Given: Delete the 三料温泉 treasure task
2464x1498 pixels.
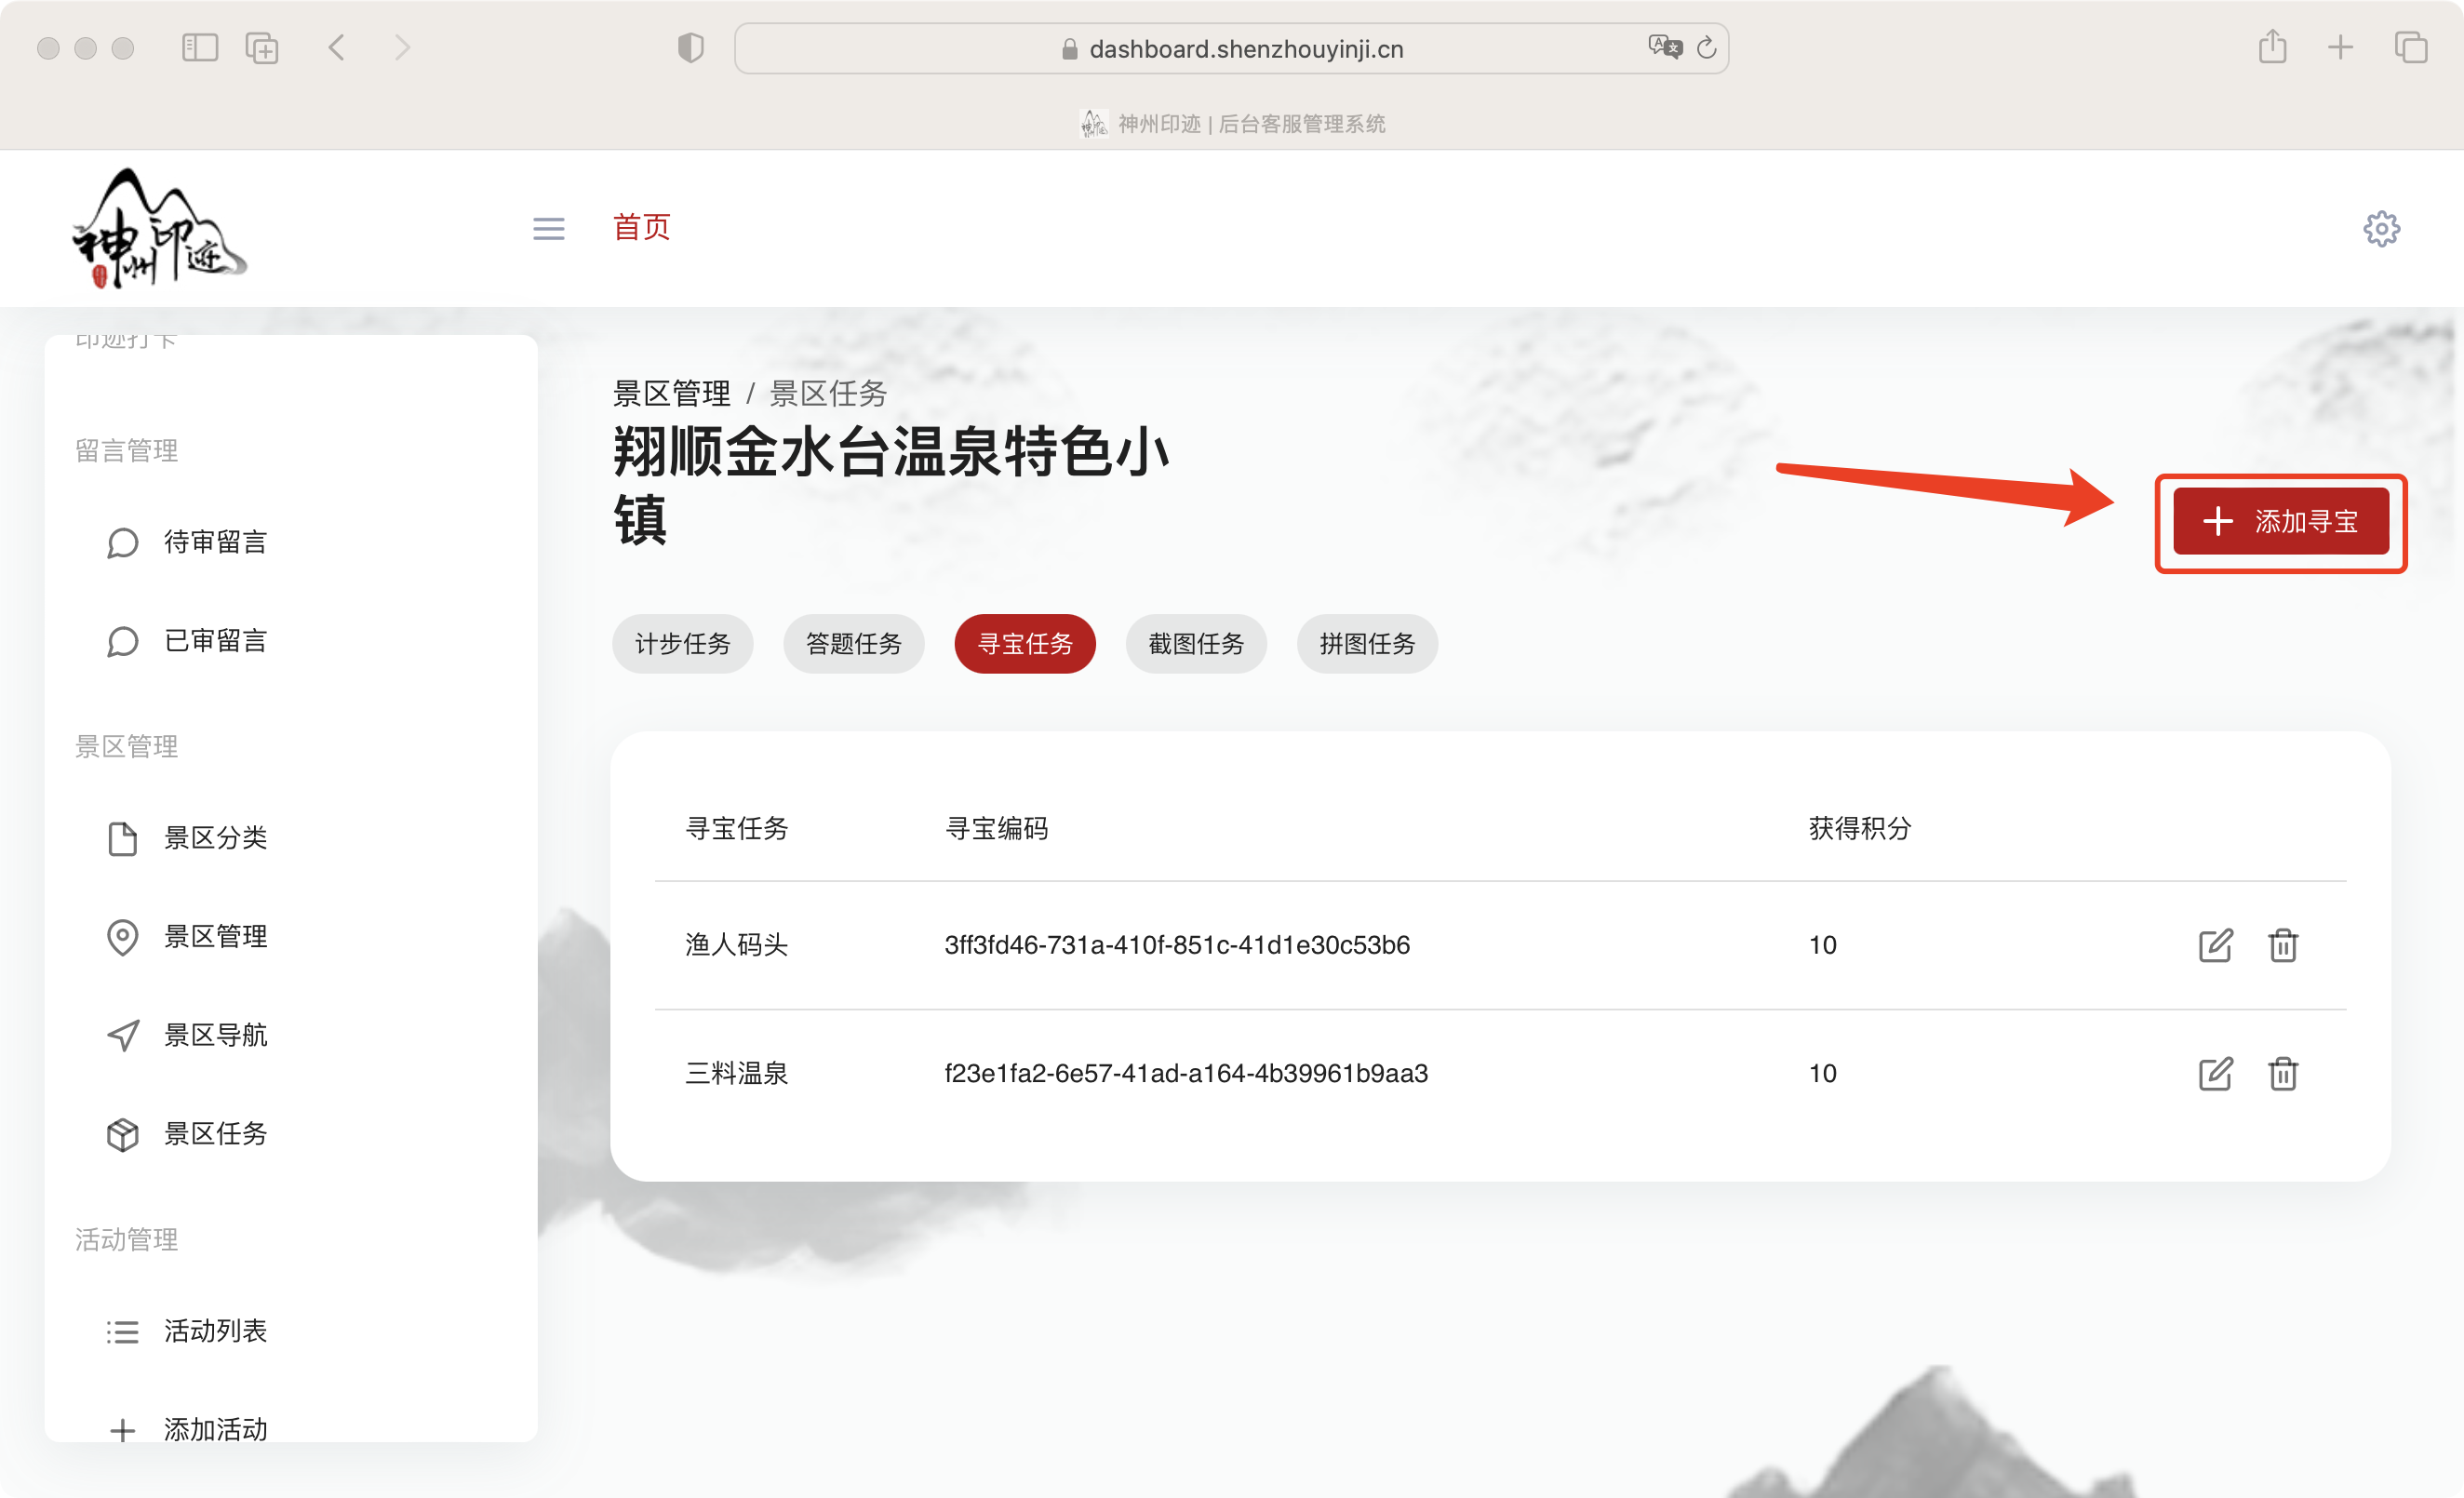Looking at the screenshot, I should pyautogui.click(x=2283, y=1073).
